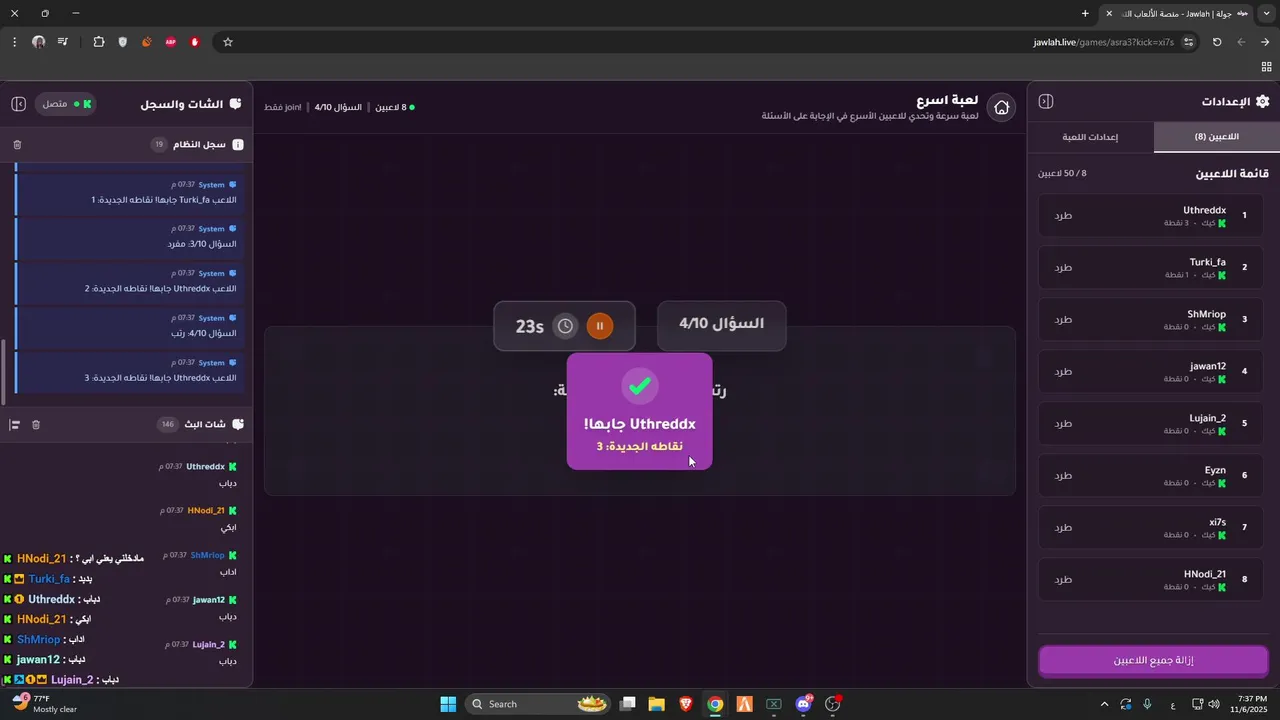Reload the Jawlah page

pyautogui.click(x=1217, y=42)
